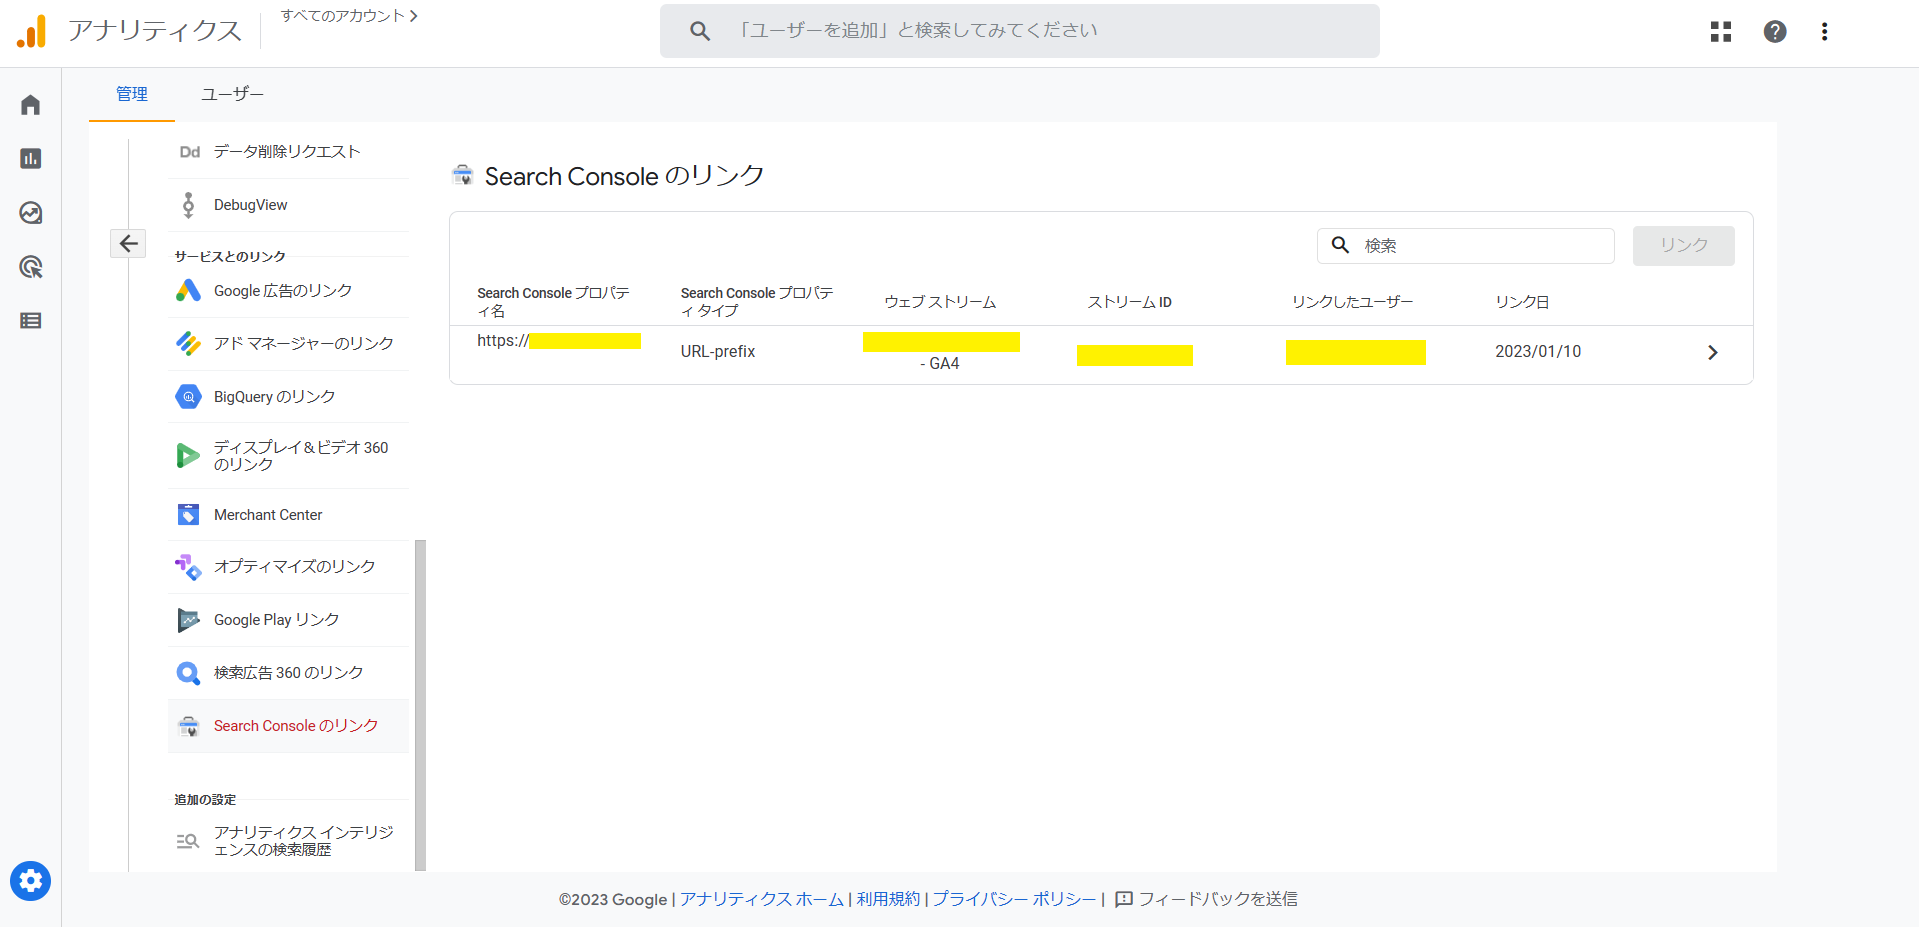Open the Reports bar-chart icon
This screenshot has height=927, width=1919.
31,159
